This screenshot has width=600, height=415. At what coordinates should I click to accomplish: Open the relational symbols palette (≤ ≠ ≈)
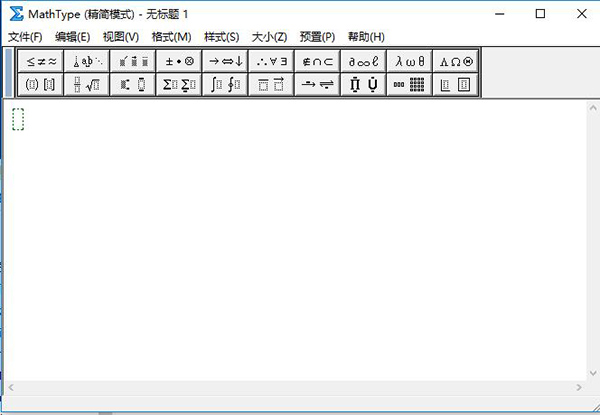point(41,61)
